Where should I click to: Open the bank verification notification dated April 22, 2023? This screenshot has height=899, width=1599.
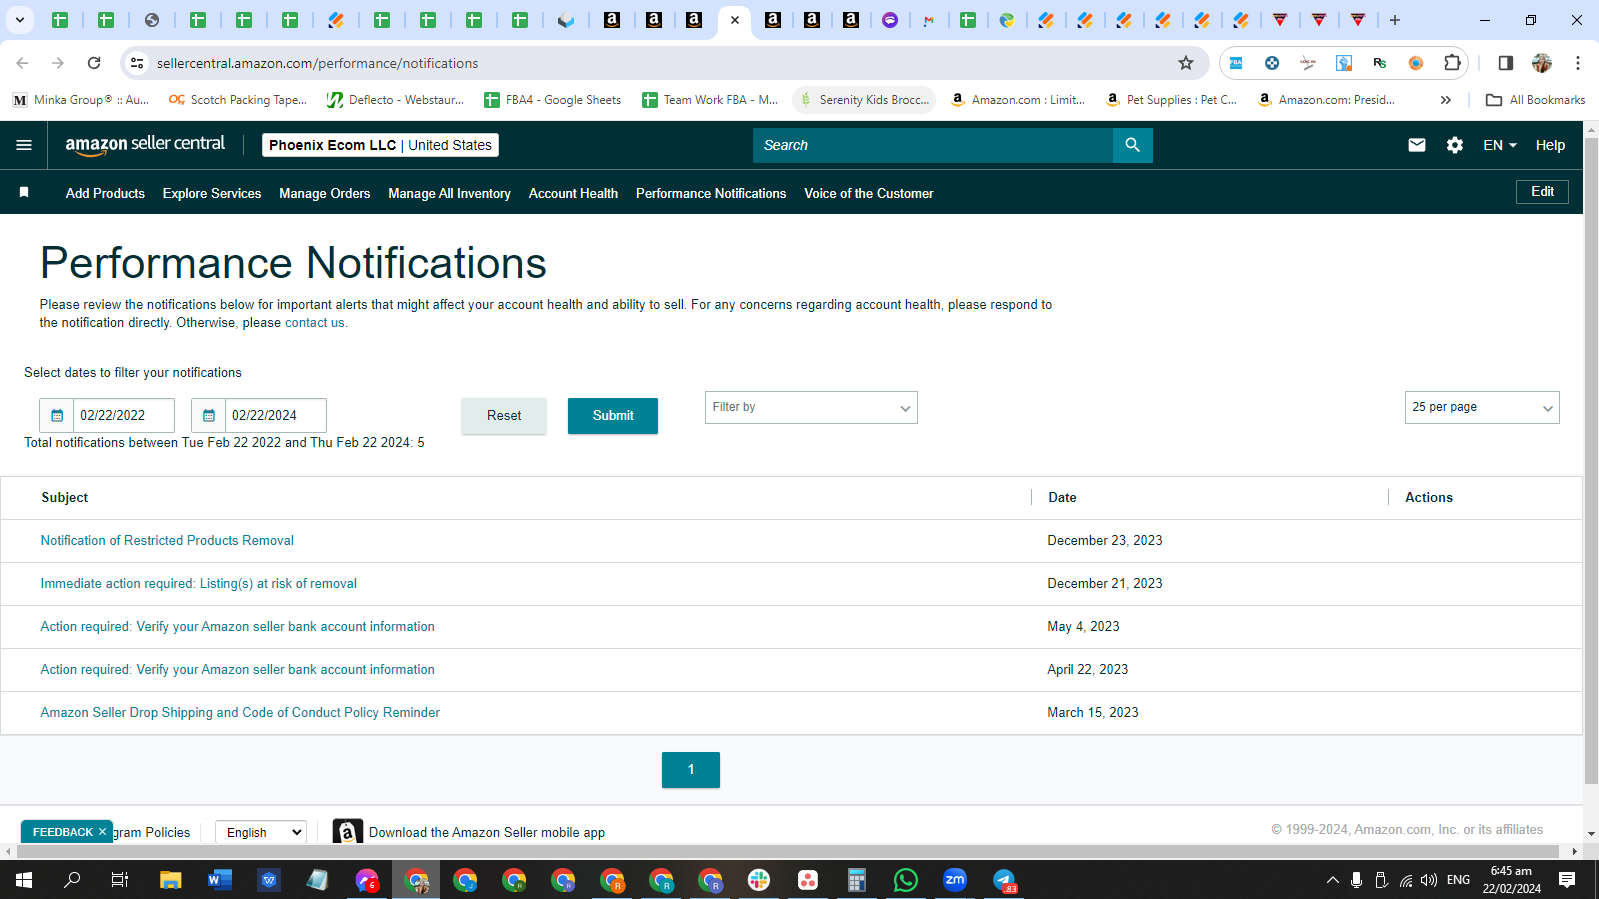click(x=237, y=670)
